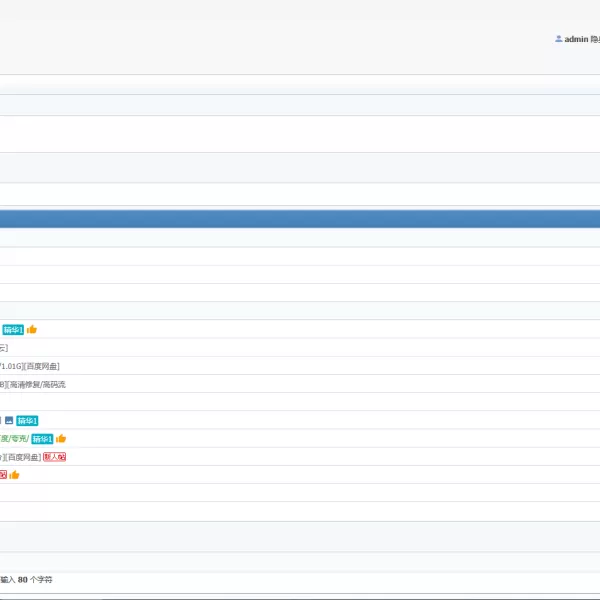Click the 80 个字符 character limit text
This screenshot has height=600, width=600.
[35, 579]
